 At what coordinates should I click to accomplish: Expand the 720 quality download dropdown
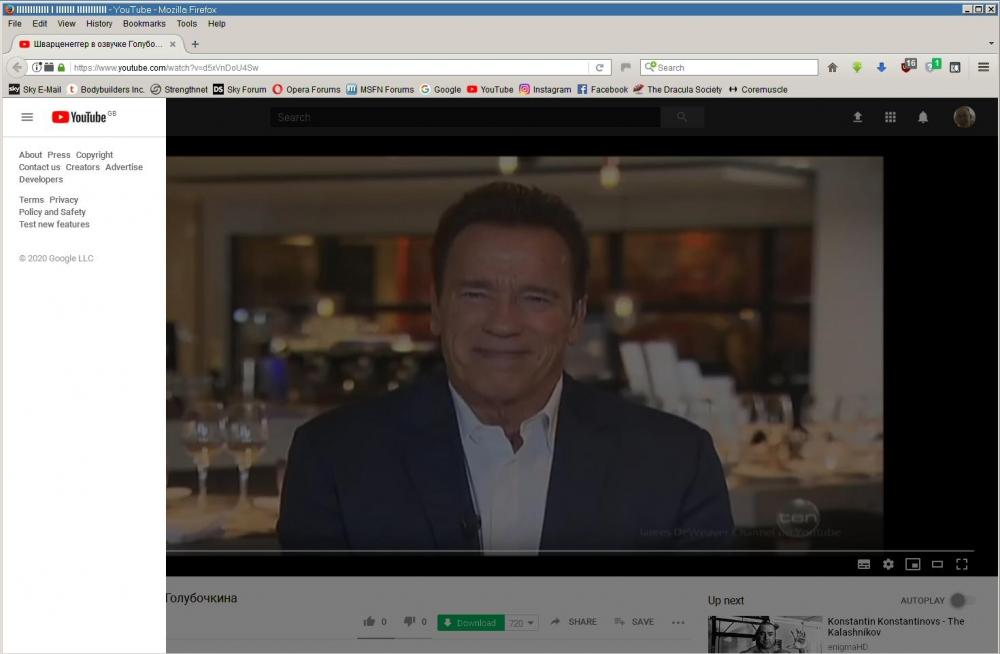tap(522, 622)
